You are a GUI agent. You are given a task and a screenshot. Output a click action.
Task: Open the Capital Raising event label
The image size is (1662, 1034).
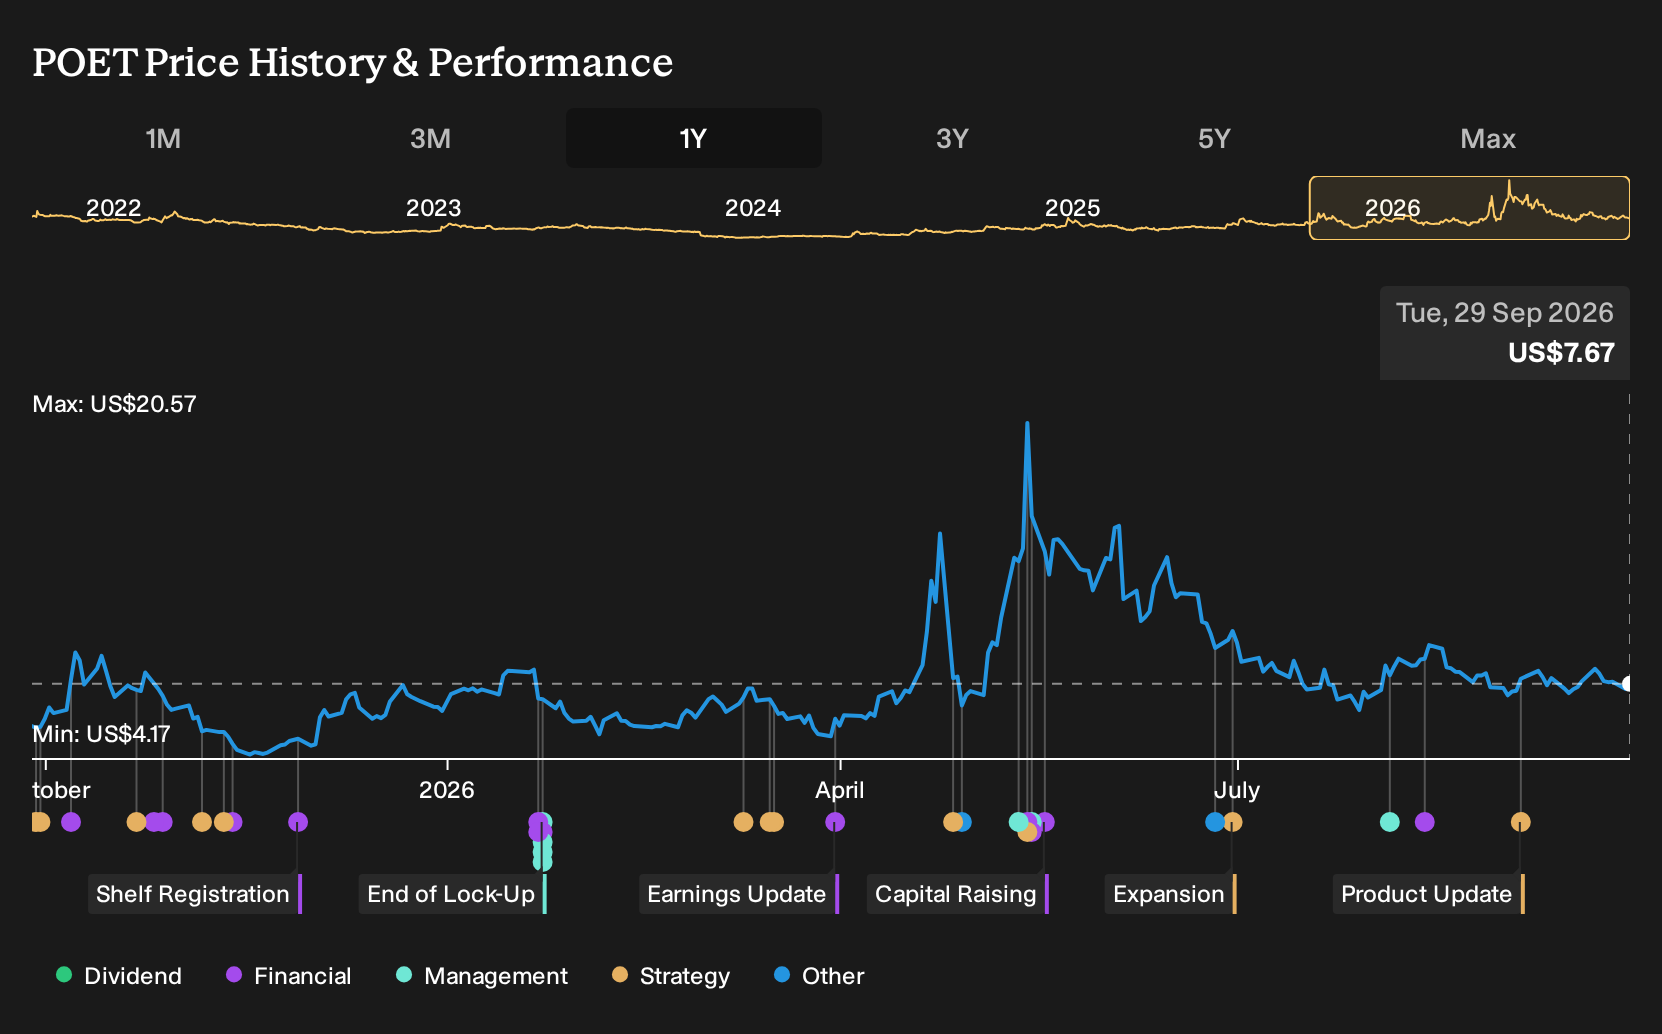tap(957, 894)
